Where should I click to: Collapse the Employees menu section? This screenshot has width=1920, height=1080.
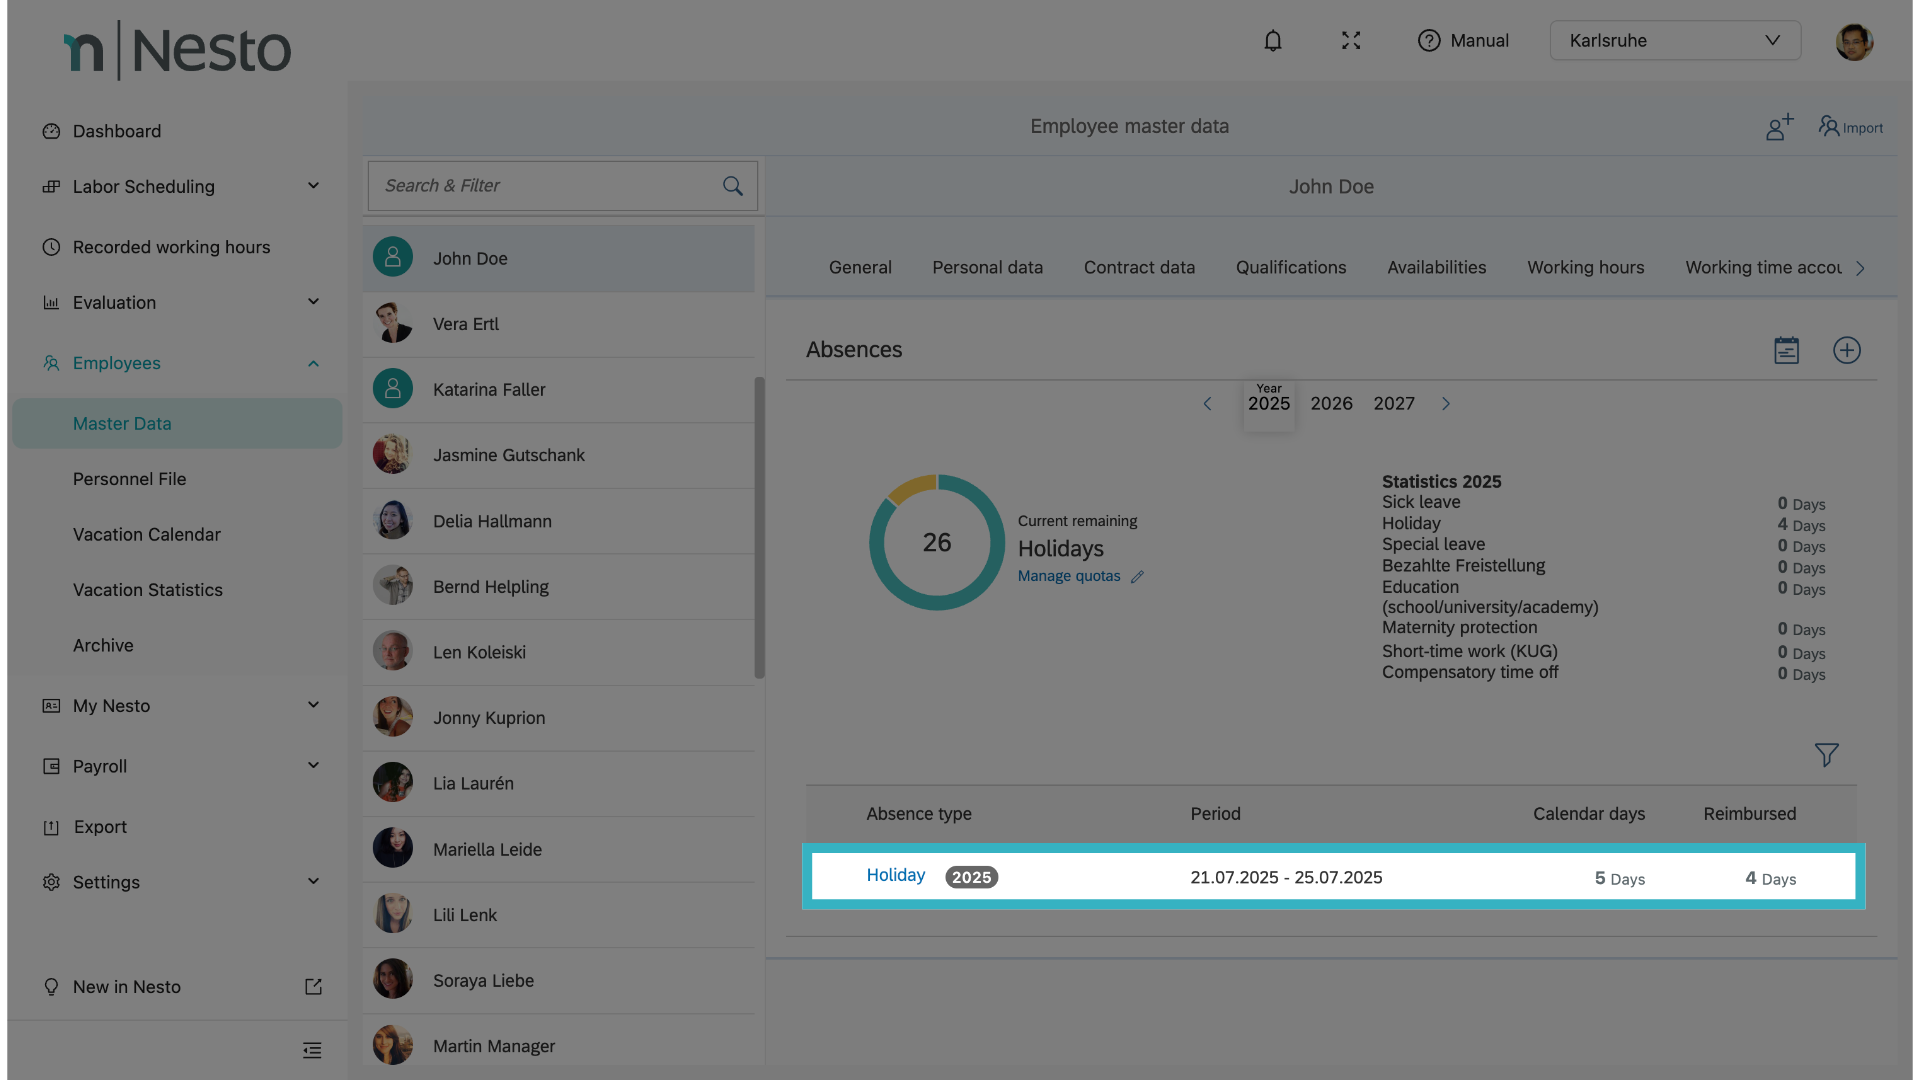(313, 364)
